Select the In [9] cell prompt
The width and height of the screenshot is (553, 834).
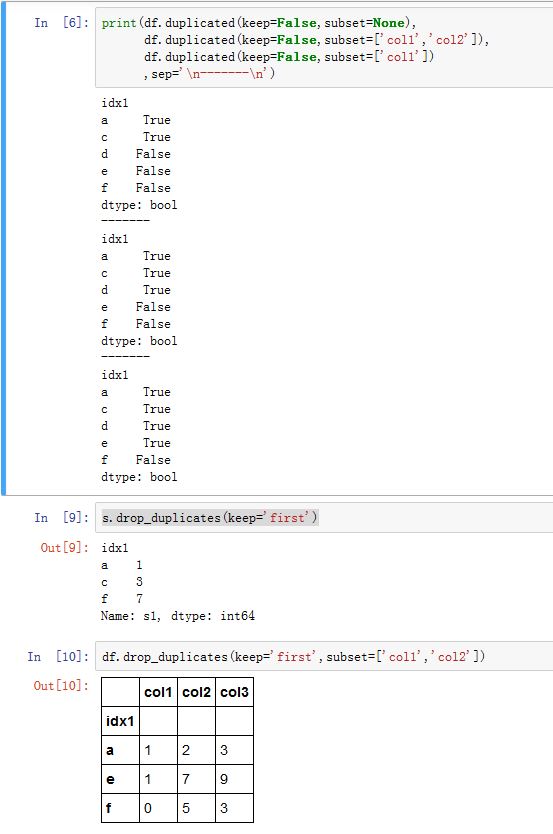pos(61,518)
